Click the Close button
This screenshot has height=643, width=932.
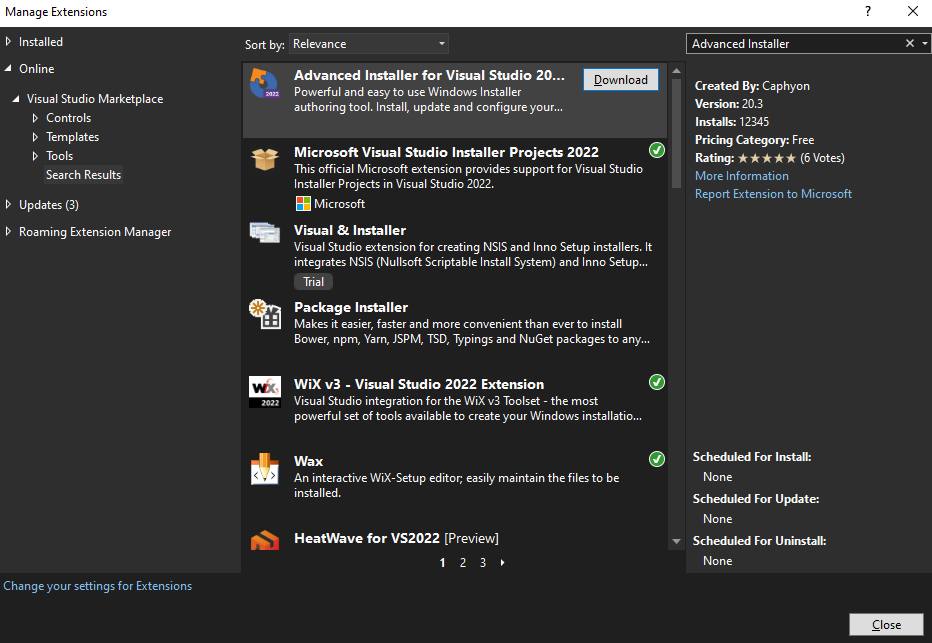[886, 625]
